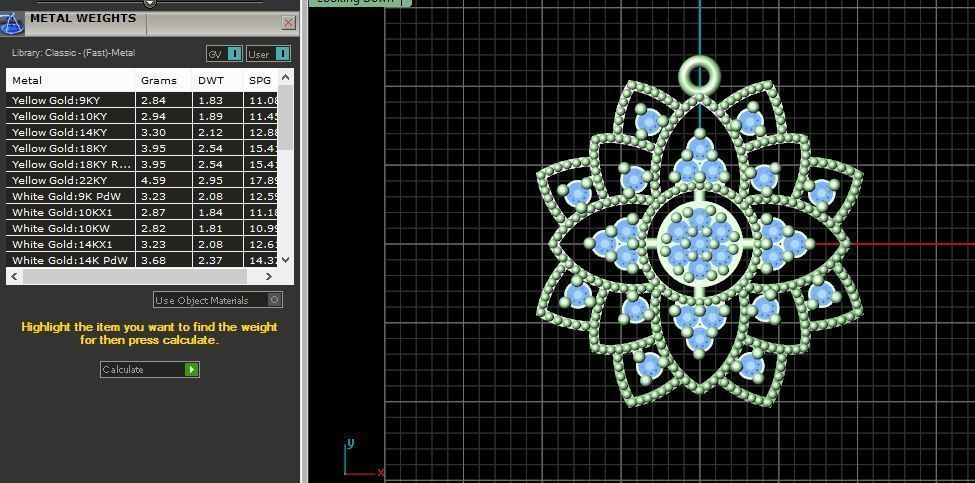Click the Grams column header

point(164,80)
